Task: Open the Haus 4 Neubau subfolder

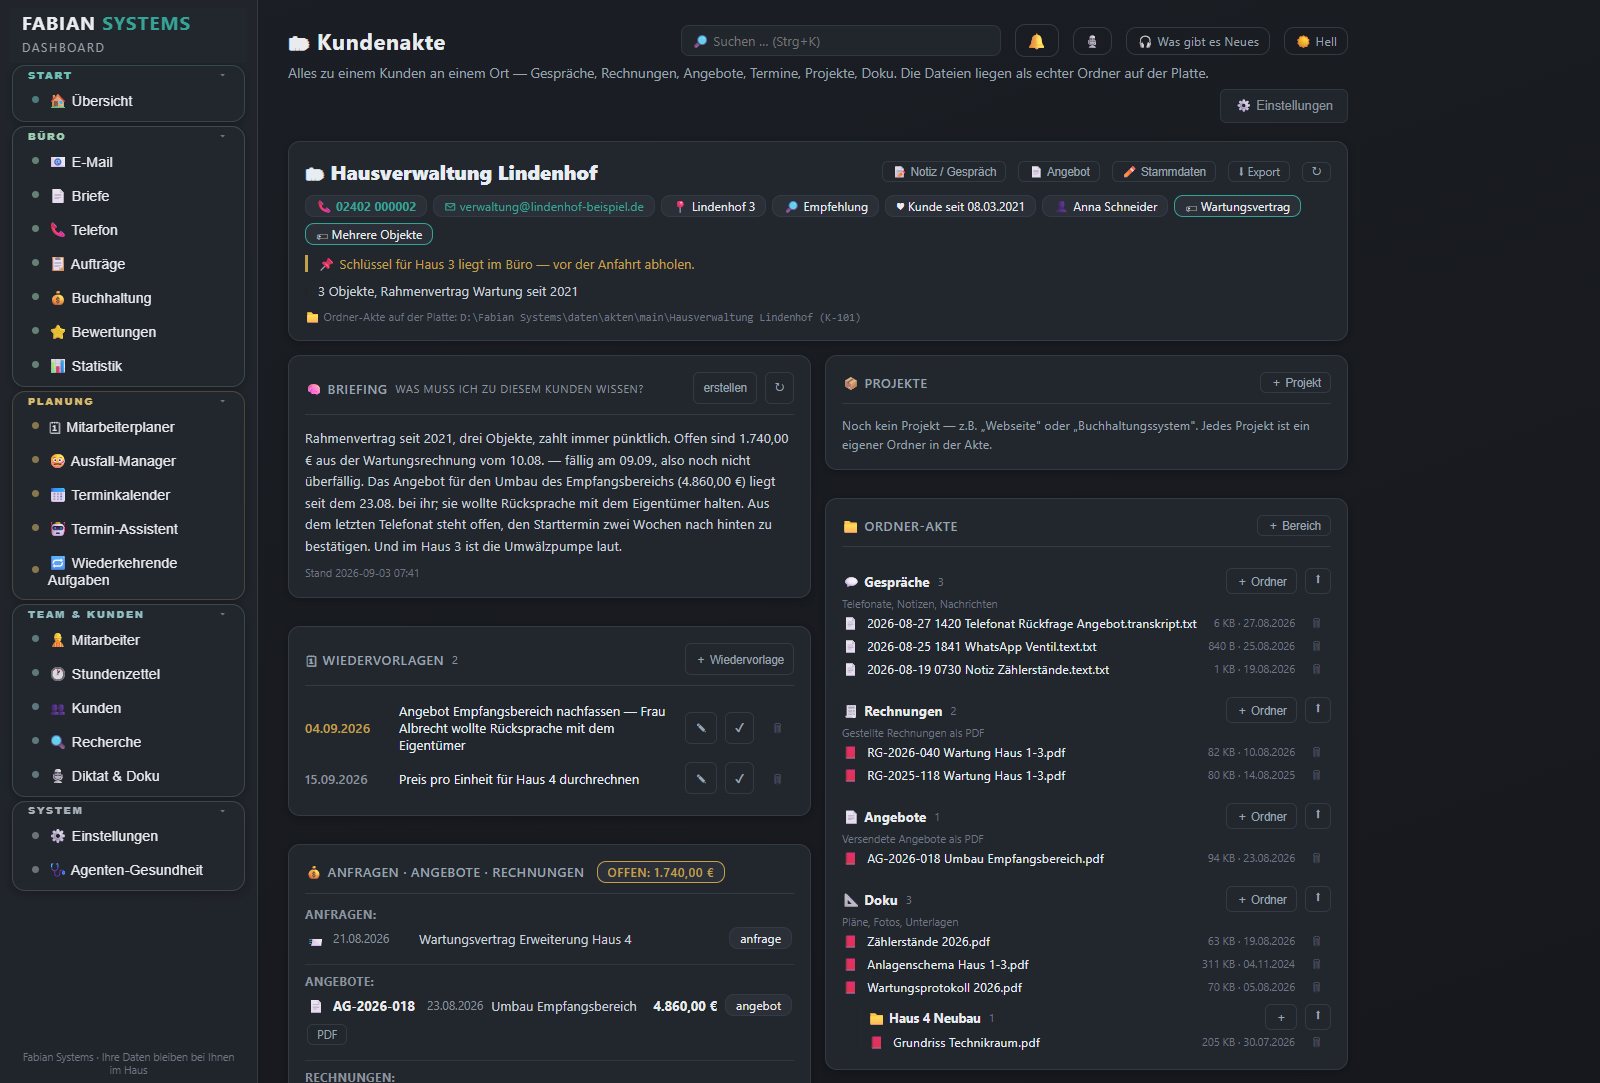Action: click(934, 1018)
